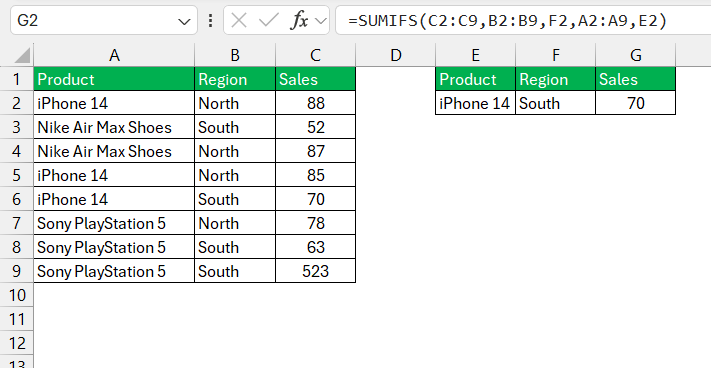This screenshot has height=368, width=711.
Task: Select row 6 header
Action: point(17,199)
